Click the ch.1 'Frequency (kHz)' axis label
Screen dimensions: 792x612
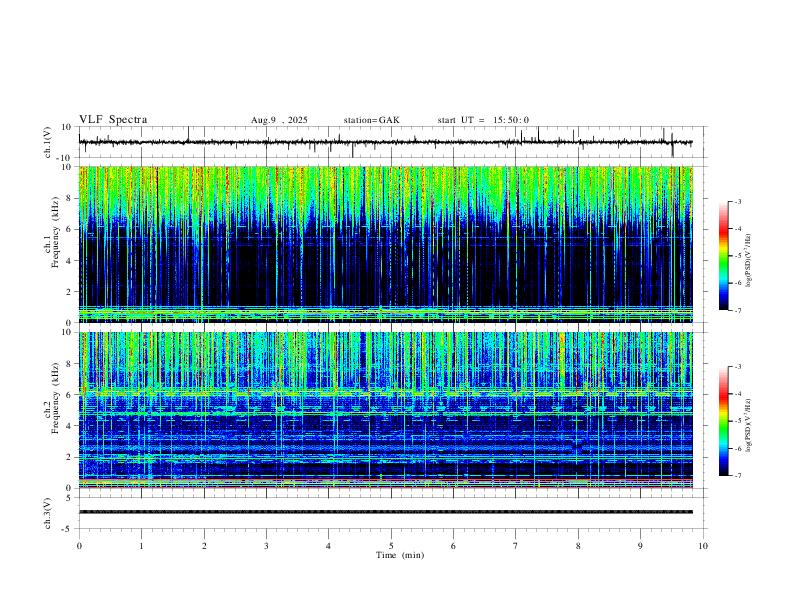tap(55, 232)
